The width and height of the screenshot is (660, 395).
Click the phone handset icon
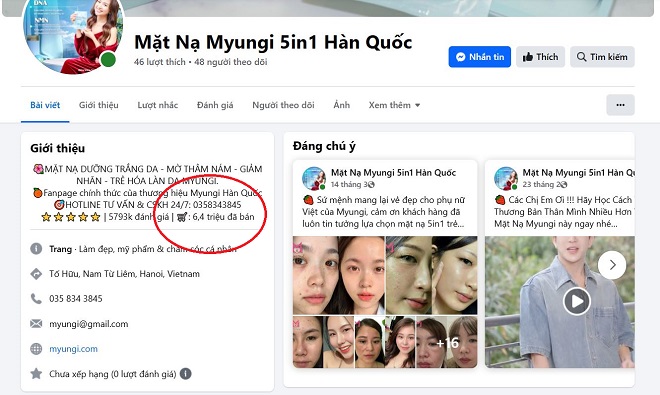(x=36, y=299)
